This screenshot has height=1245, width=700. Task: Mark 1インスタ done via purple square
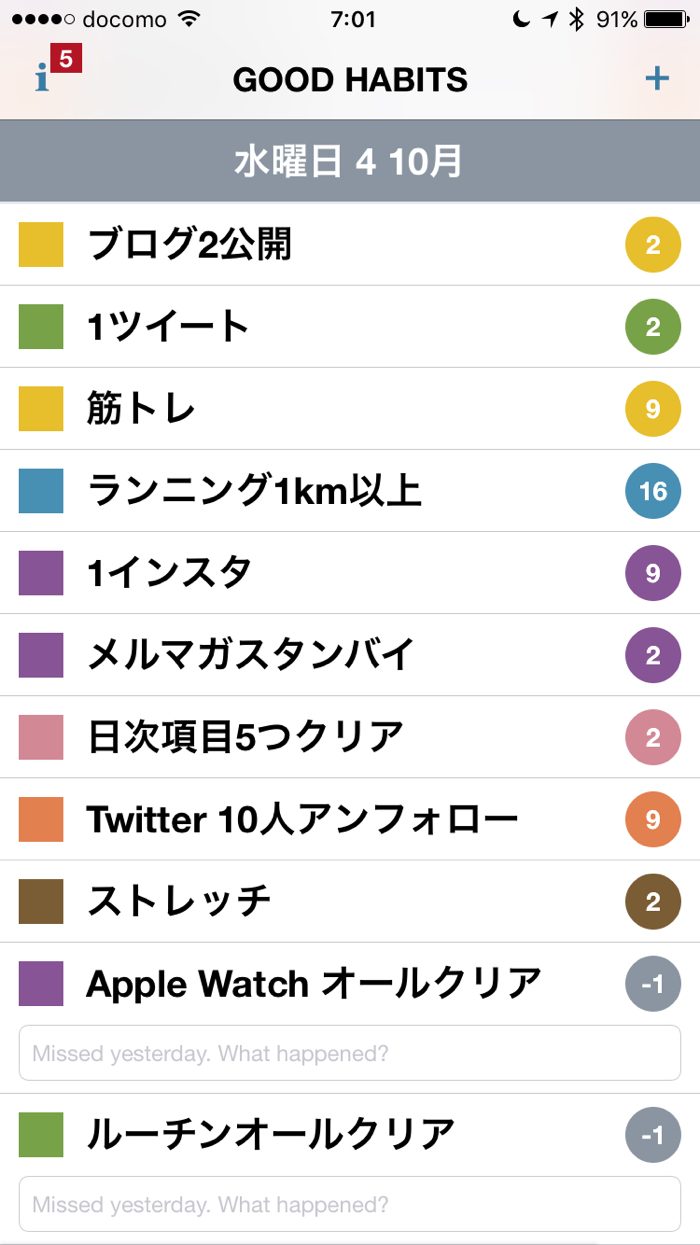(x=41, y=573)
